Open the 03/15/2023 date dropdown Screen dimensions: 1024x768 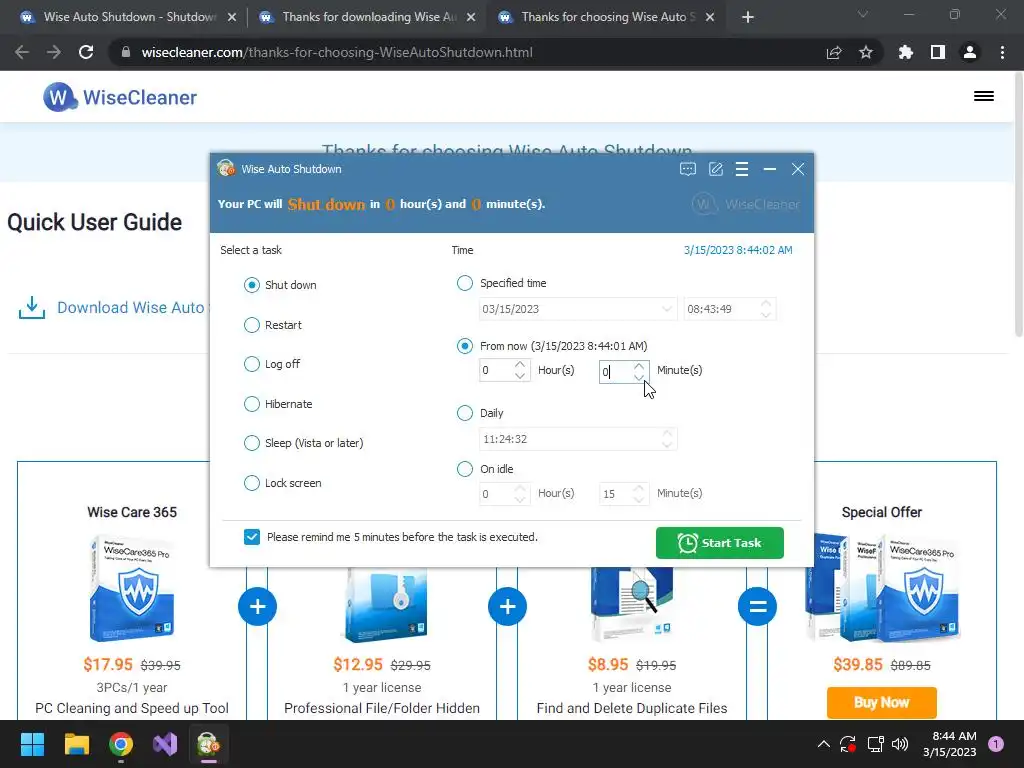coord(666,309)
